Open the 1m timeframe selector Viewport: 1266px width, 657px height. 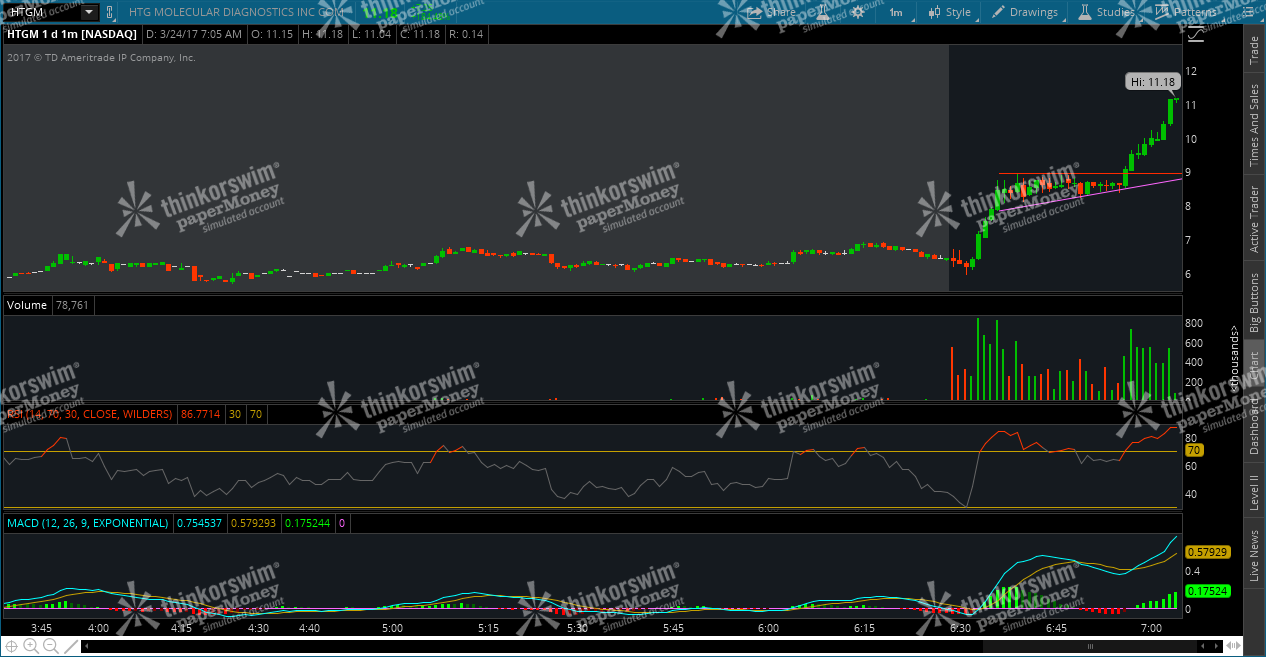(x=896, y=12)
